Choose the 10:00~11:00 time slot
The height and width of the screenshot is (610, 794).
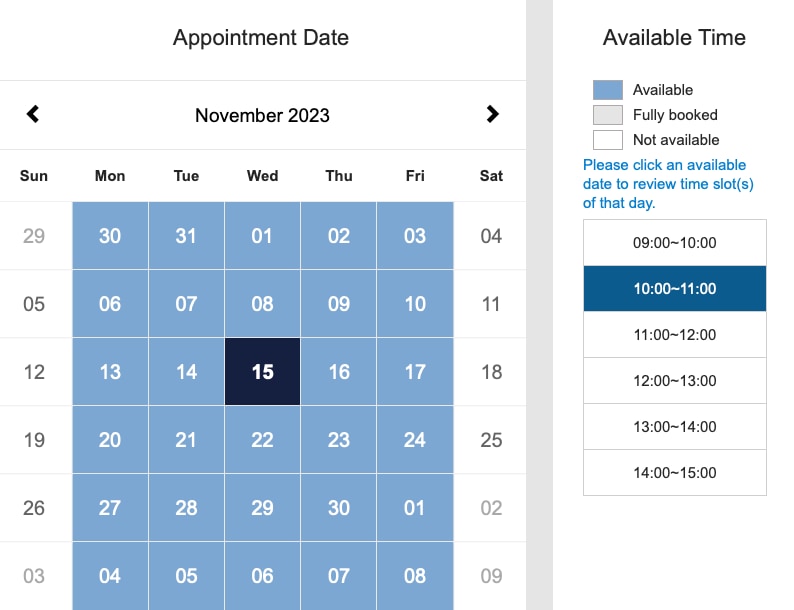tap(674, 289)
